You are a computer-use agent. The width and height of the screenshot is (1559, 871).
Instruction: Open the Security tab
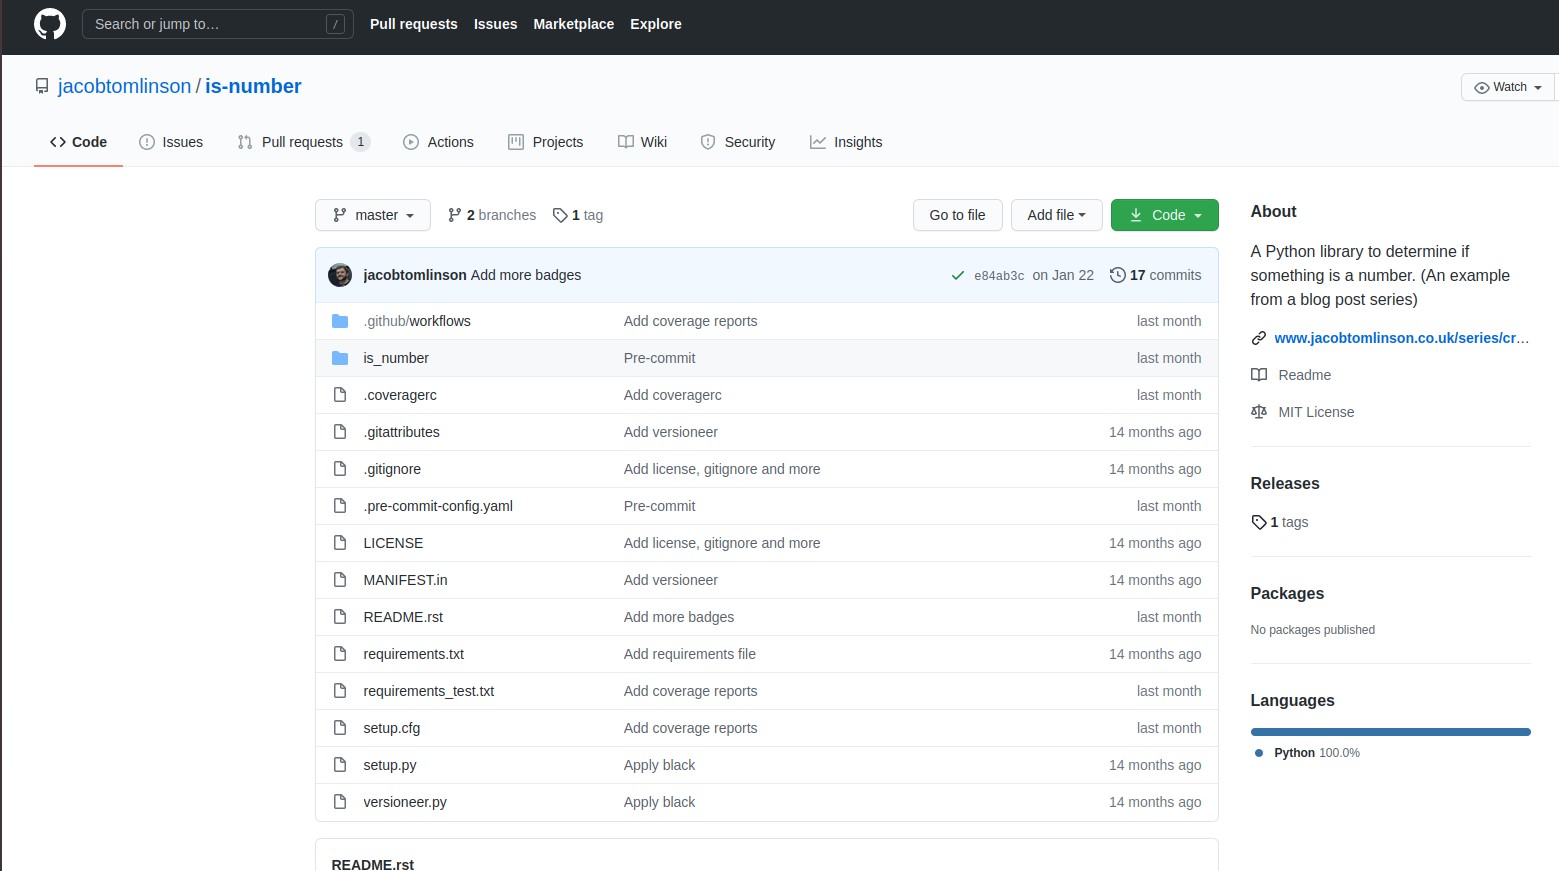(738, 142)
